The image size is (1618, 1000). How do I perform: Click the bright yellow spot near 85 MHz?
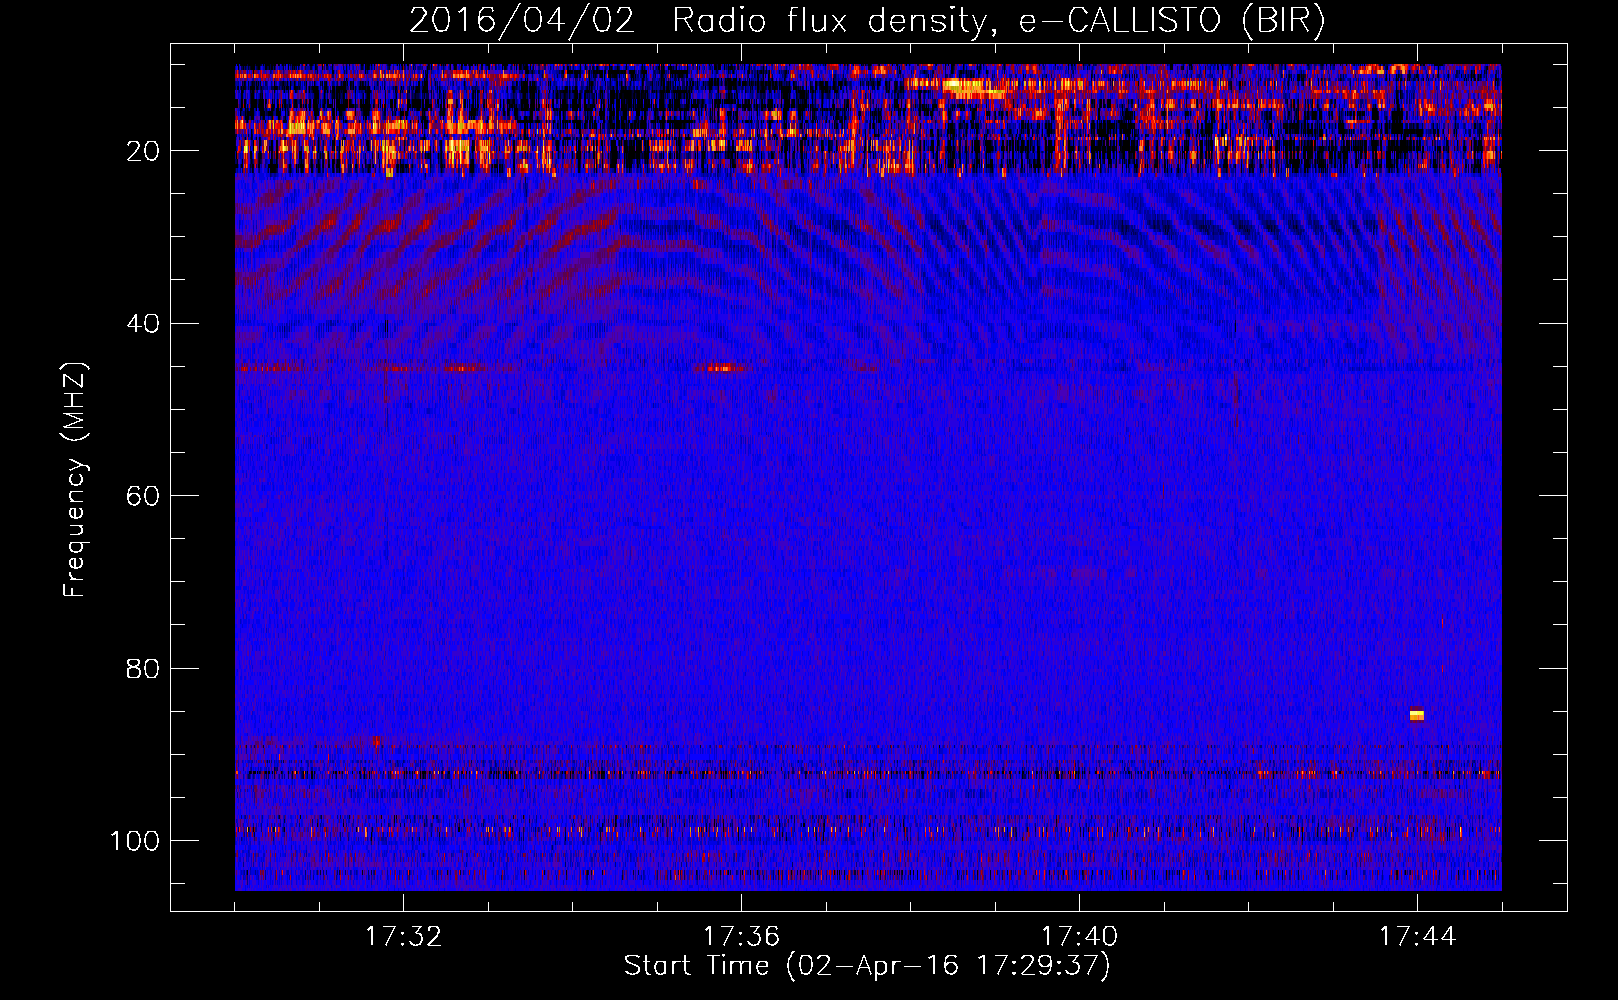pyautogui.click(x=1416, y=715)
